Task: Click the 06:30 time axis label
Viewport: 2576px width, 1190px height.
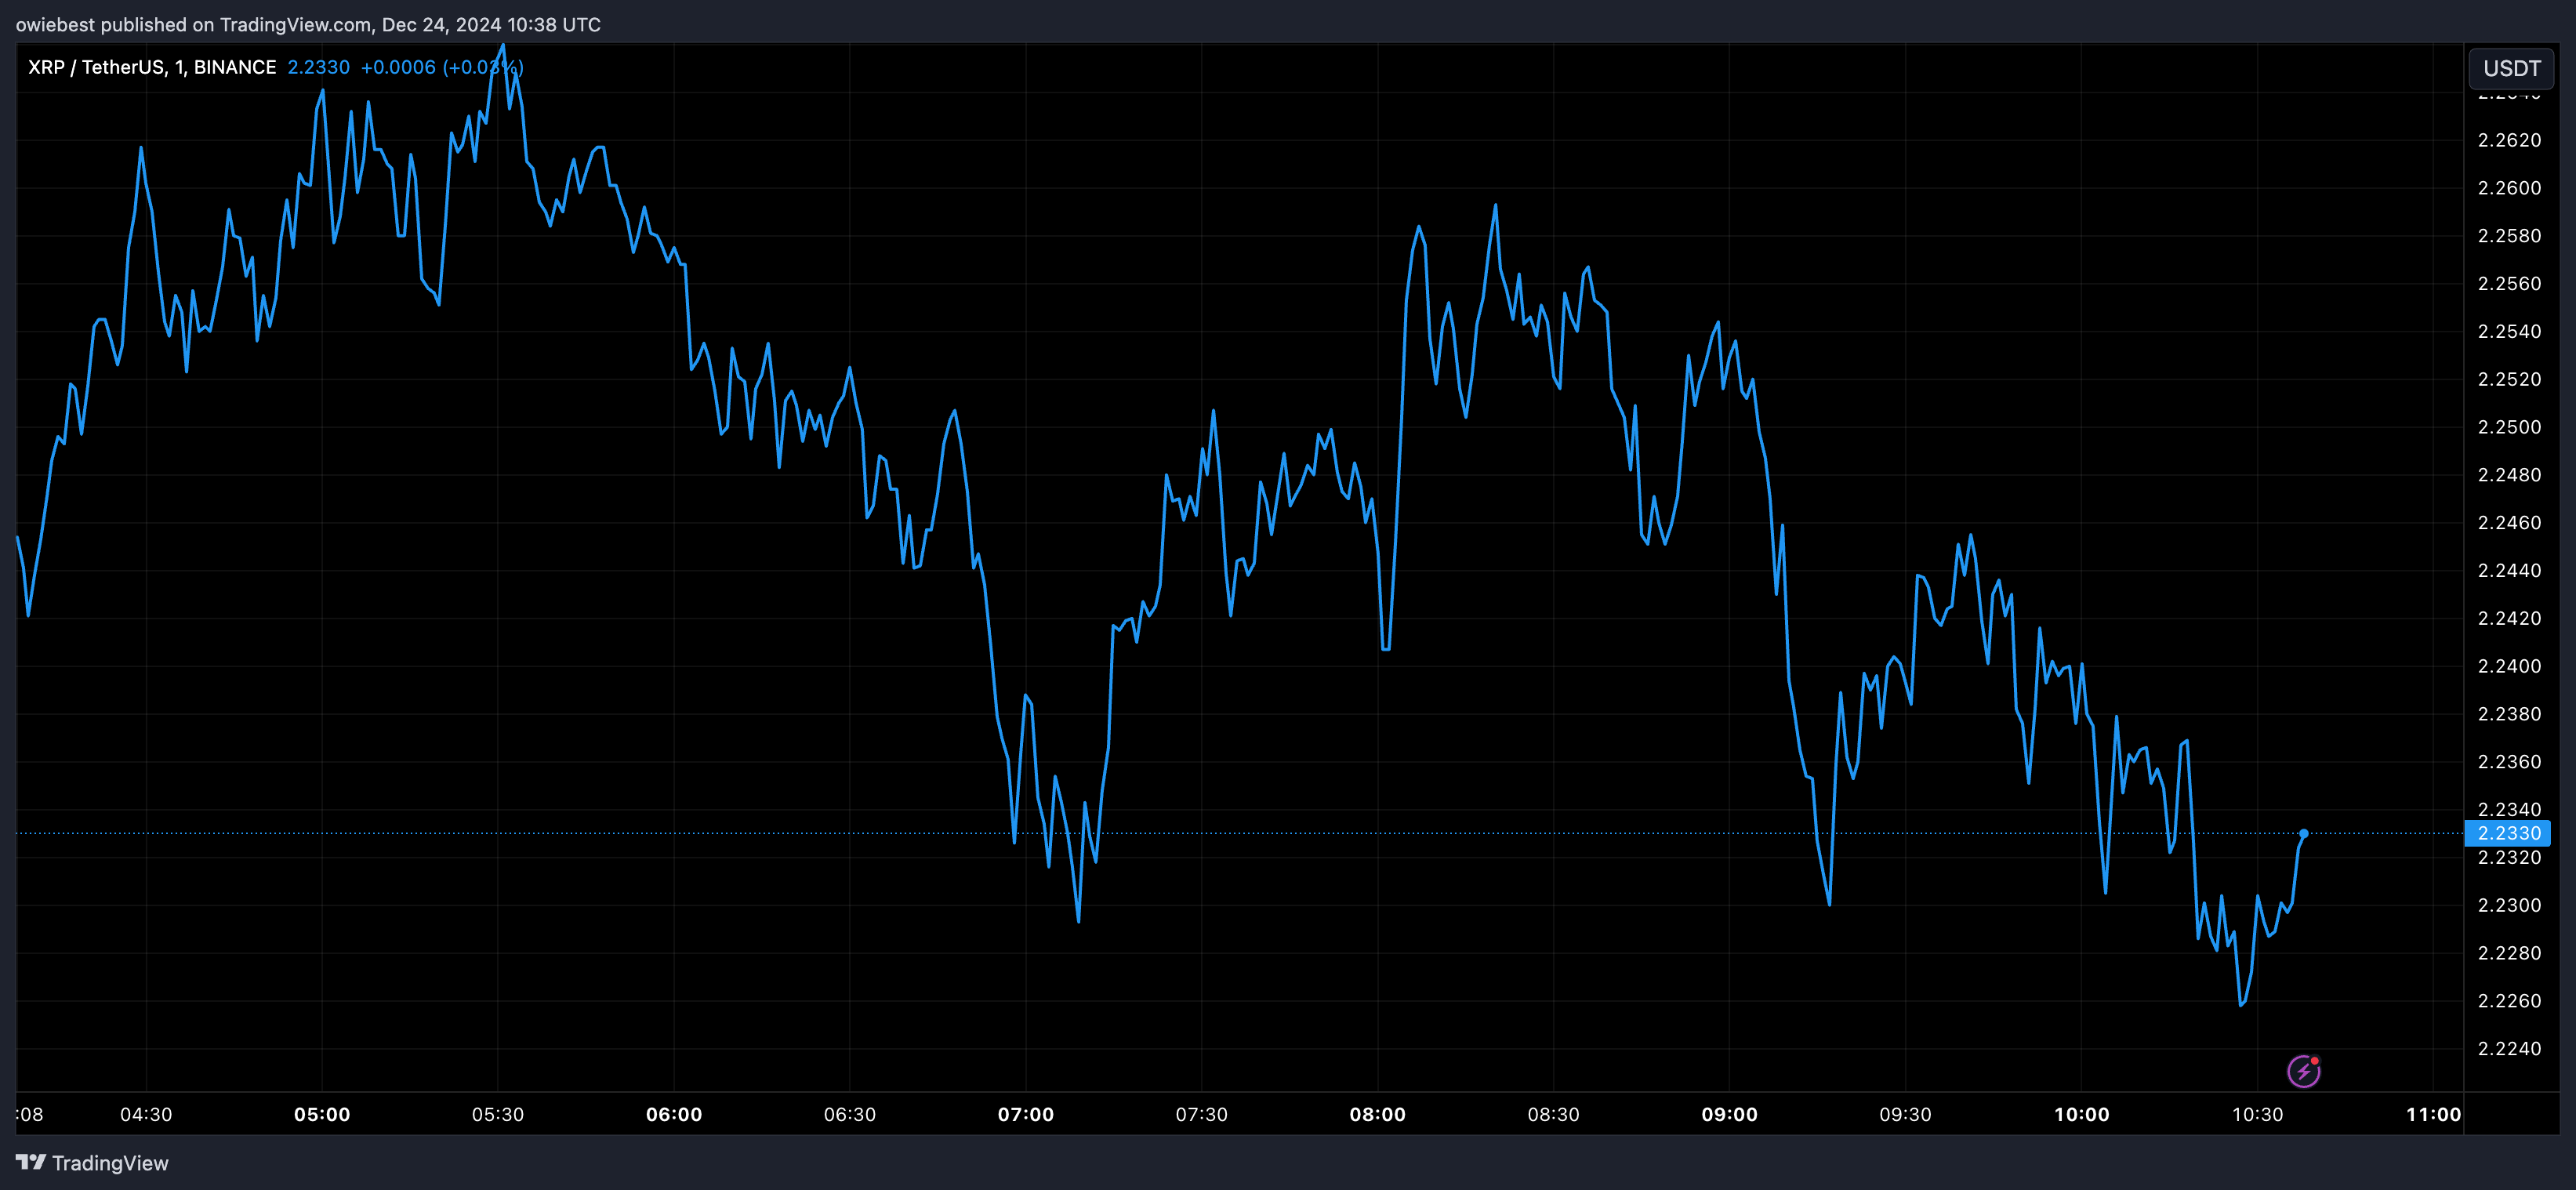Action: (x=850, y=1114)
